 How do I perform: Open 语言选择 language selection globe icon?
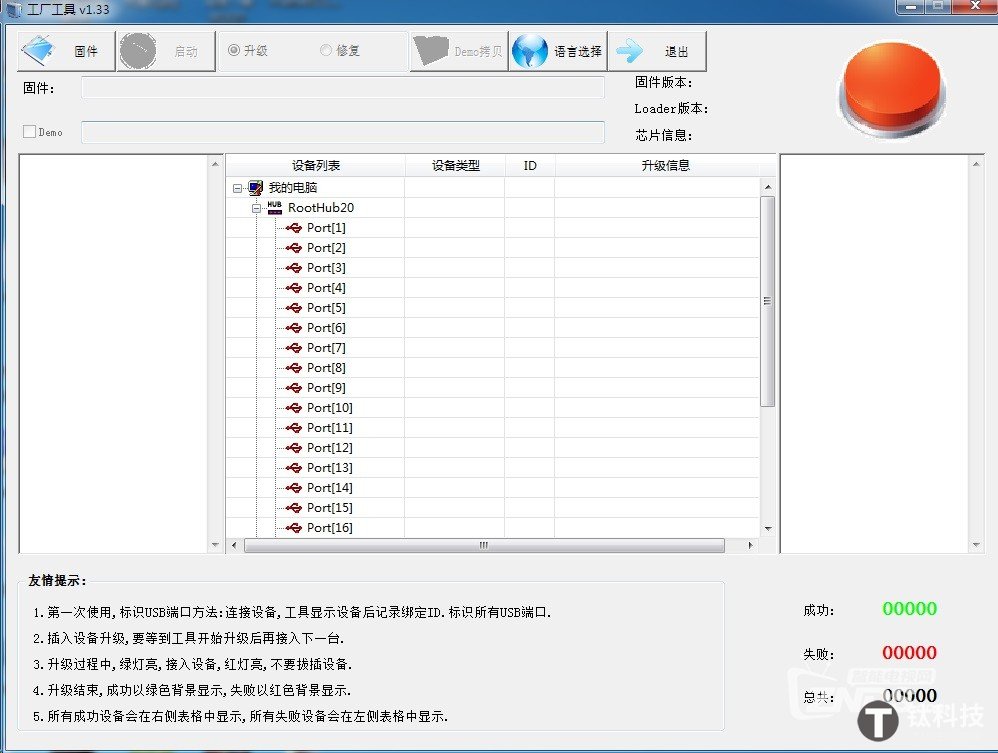pos(530,51)
